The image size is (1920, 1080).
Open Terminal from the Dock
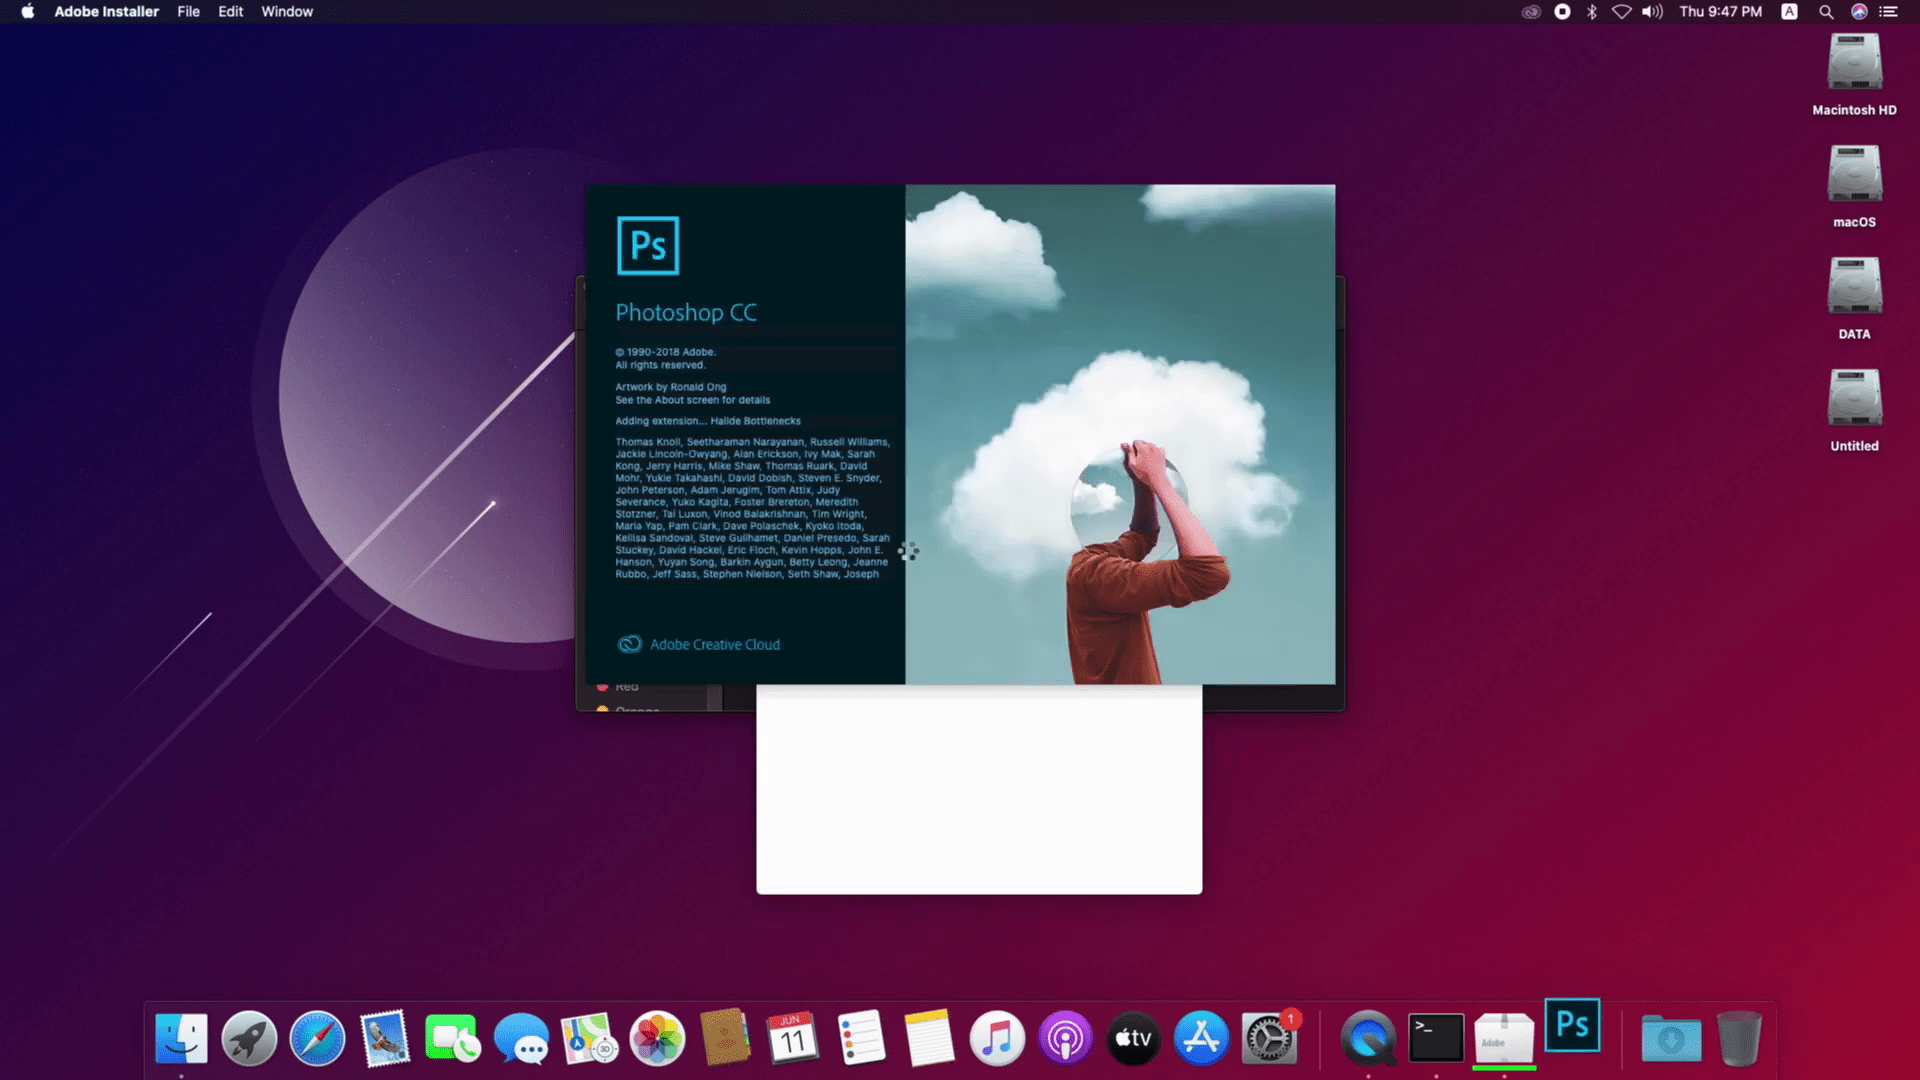click(1436, 1038)
